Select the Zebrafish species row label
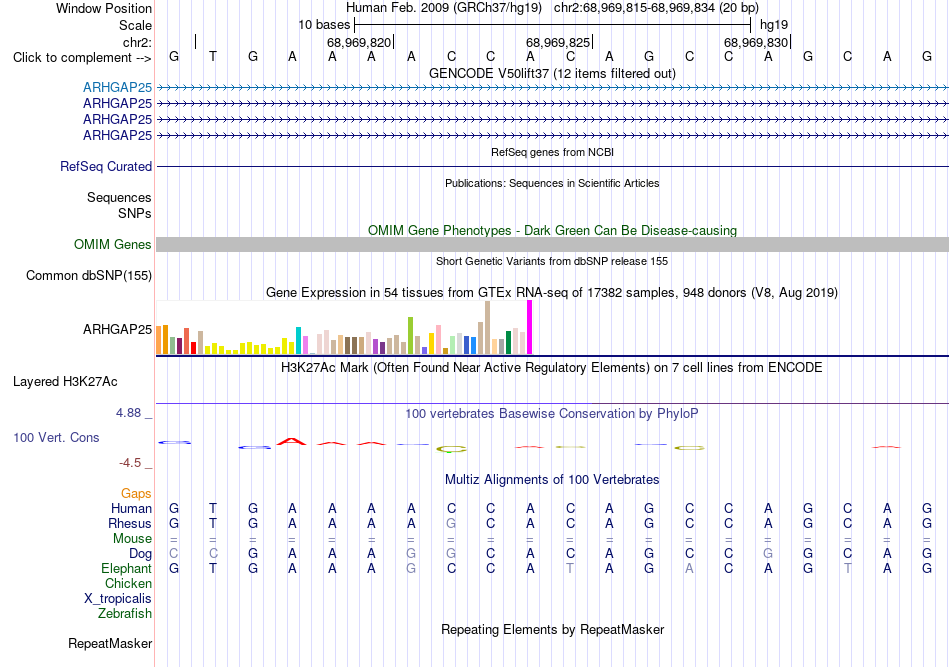This screenshot has width=950, height=667. (125, 613)
